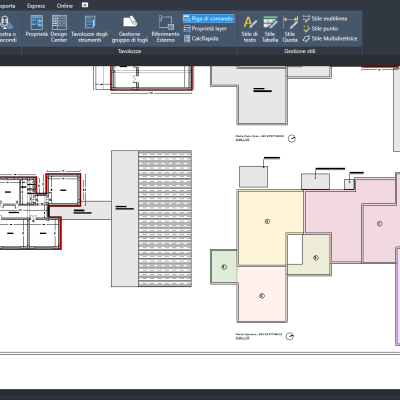Select the small green room region marker
This screenshot has height=400, width=400.
click(224, 267)
